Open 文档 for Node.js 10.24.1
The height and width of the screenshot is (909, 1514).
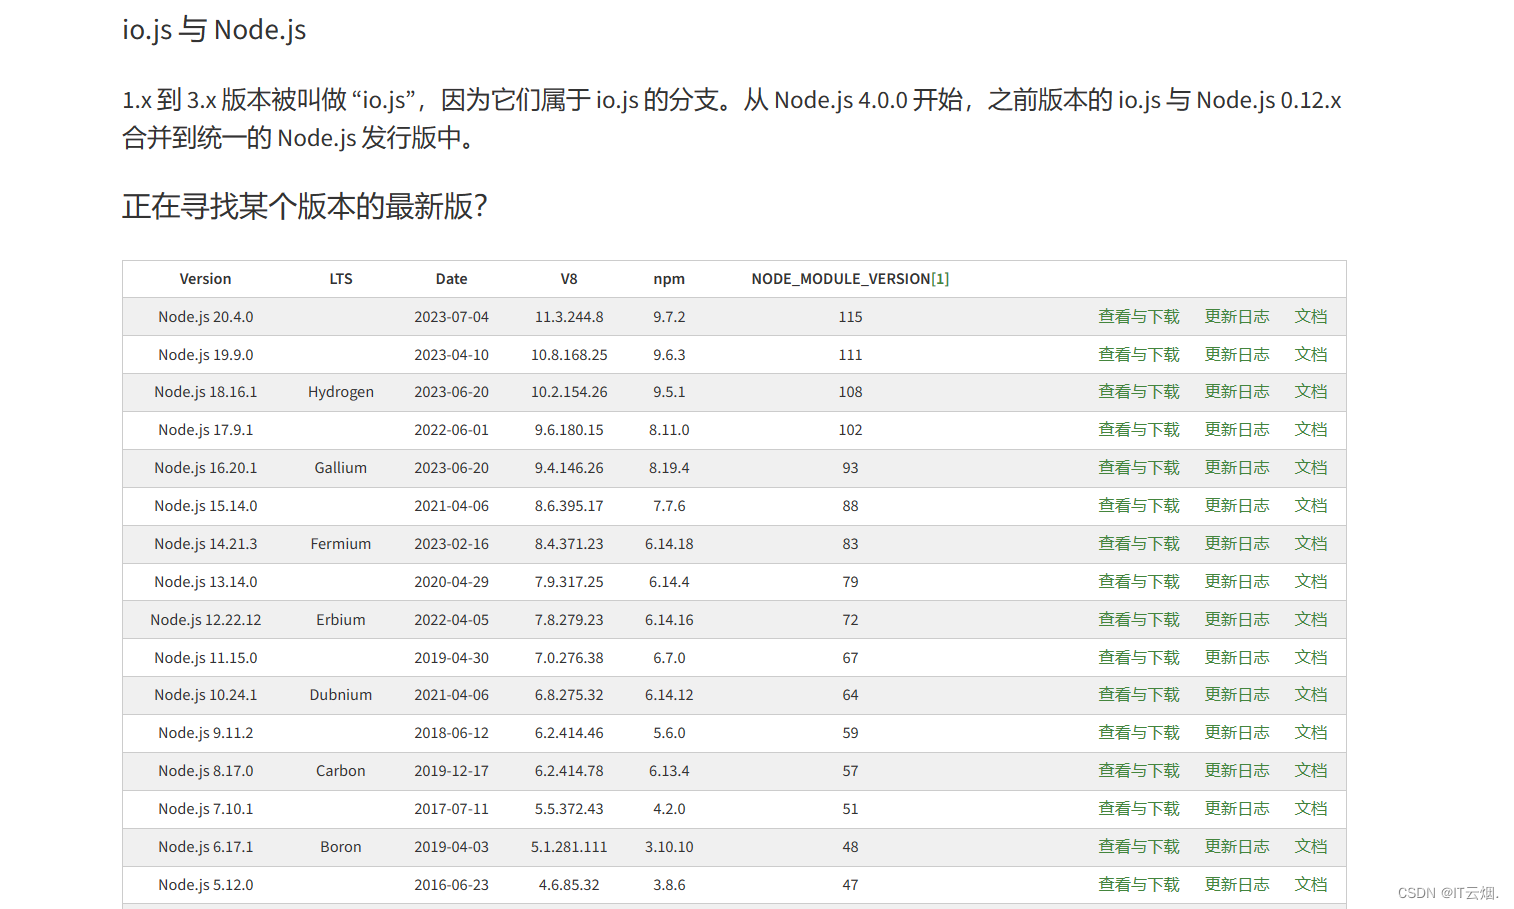[x=1311, y=695]
